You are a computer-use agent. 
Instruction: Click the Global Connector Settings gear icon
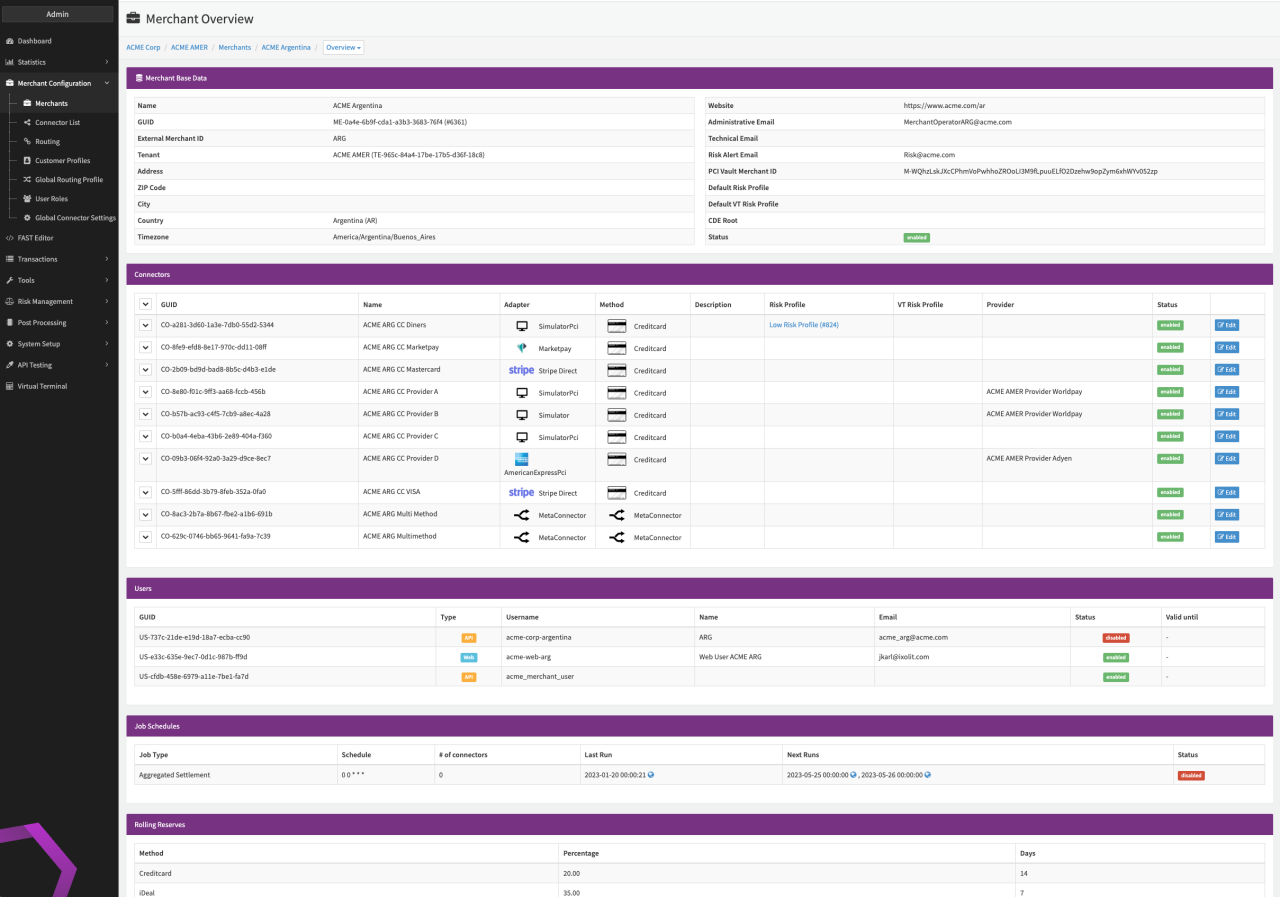27,217
